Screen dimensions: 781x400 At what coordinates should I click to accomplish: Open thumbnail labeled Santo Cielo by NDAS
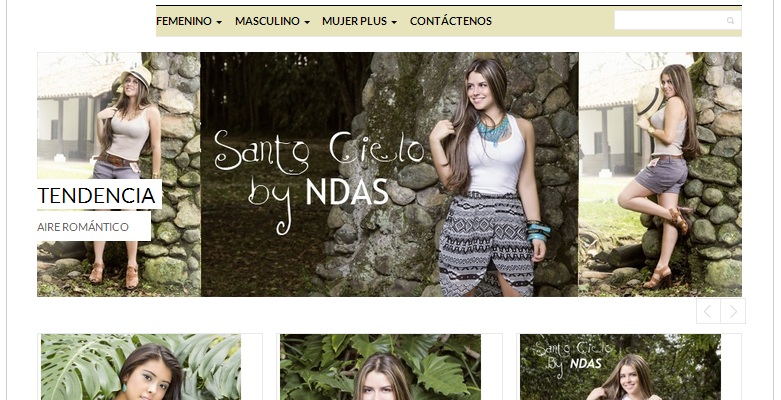[x=621, y=367]
